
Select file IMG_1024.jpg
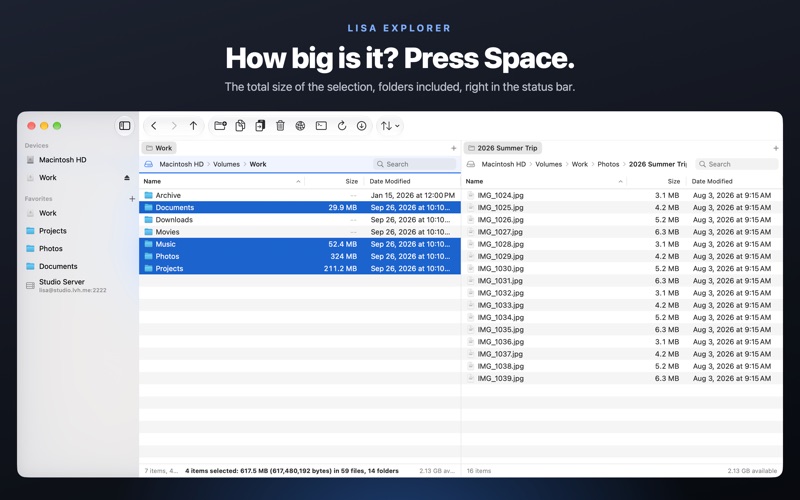pyautogui.click(x=622, y=195)
